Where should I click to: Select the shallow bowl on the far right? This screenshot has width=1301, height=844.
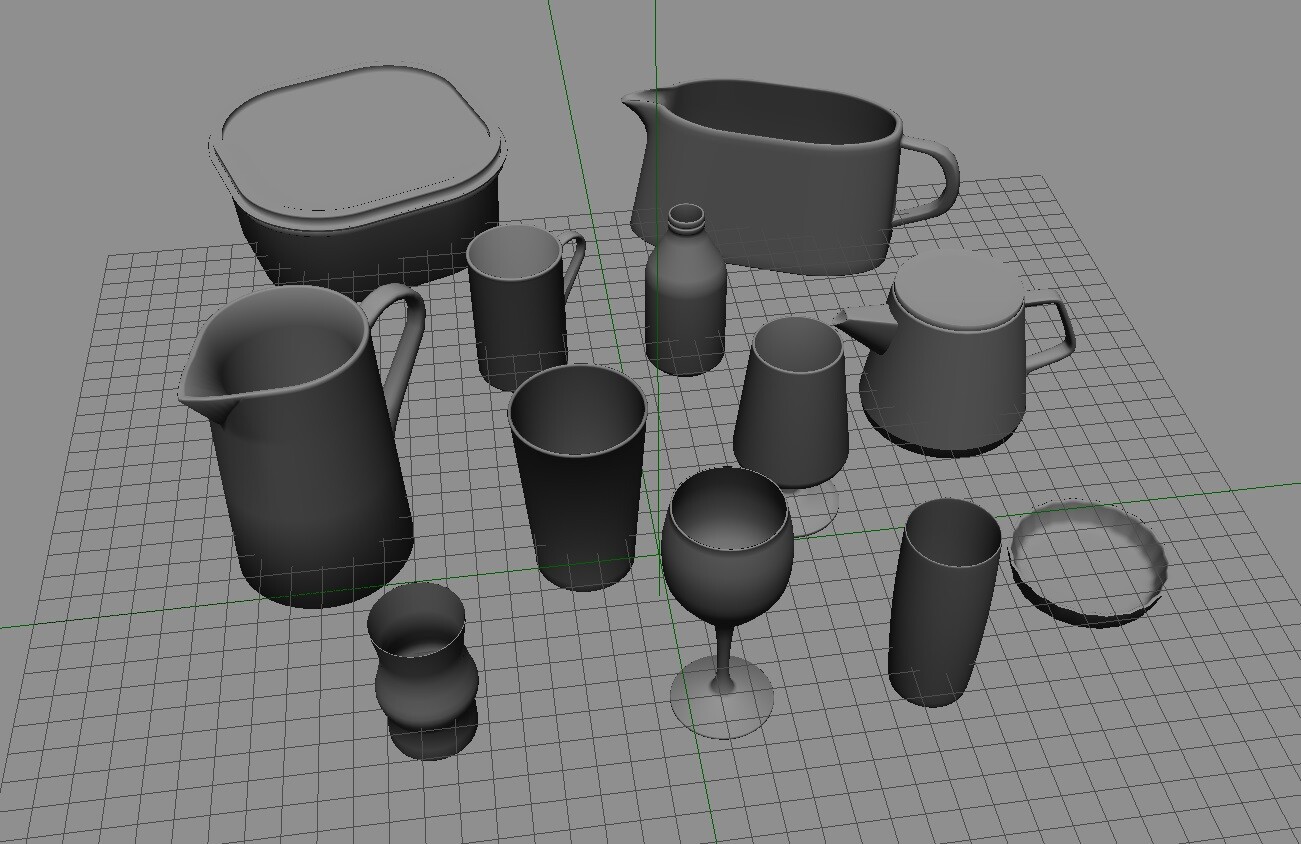pyautogui.click(x=1090, y=555)
